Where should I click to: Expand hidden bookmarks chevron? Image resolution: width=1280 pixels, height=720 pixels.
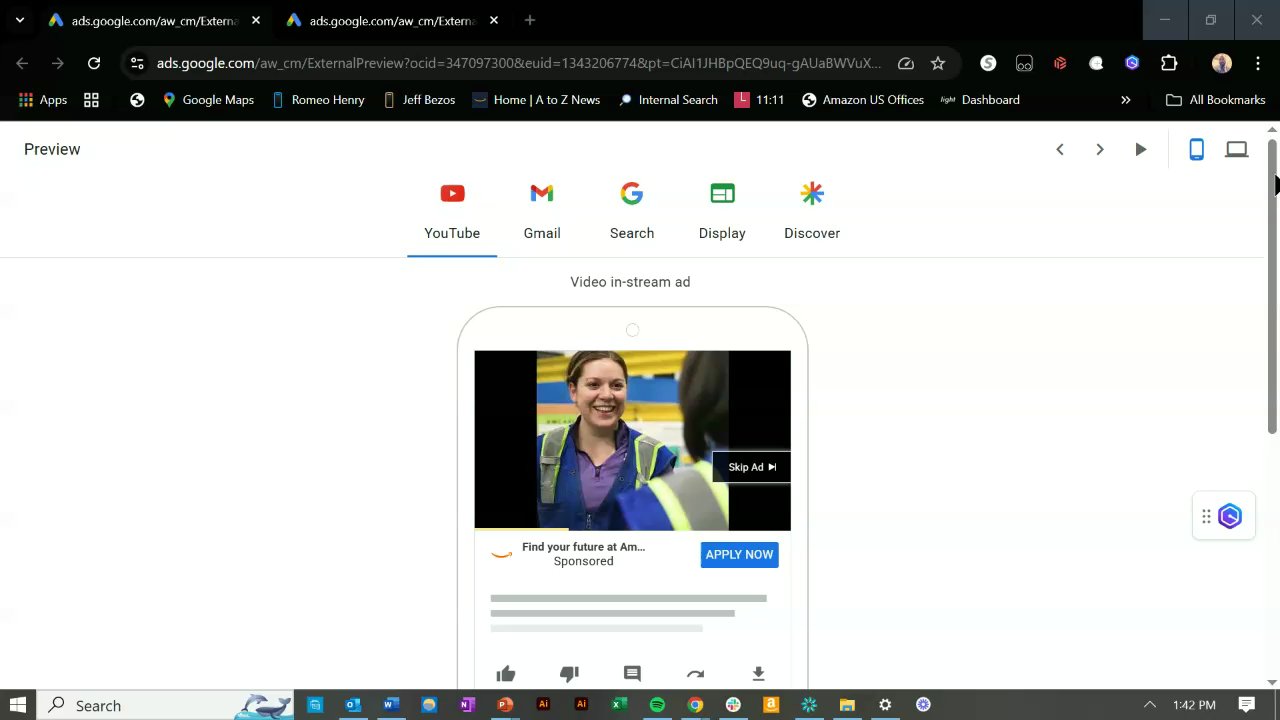point(1126,100)
